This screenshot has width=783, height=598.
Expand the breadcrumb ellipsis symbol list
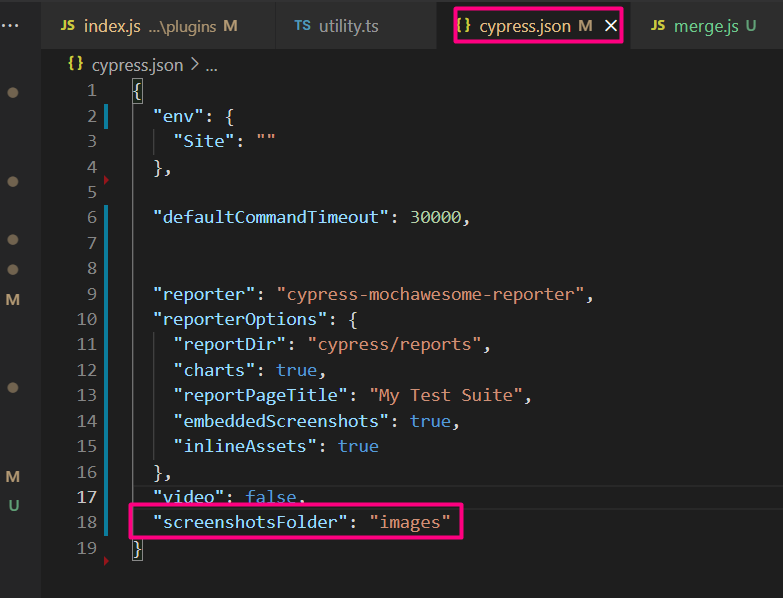point(211,64)
